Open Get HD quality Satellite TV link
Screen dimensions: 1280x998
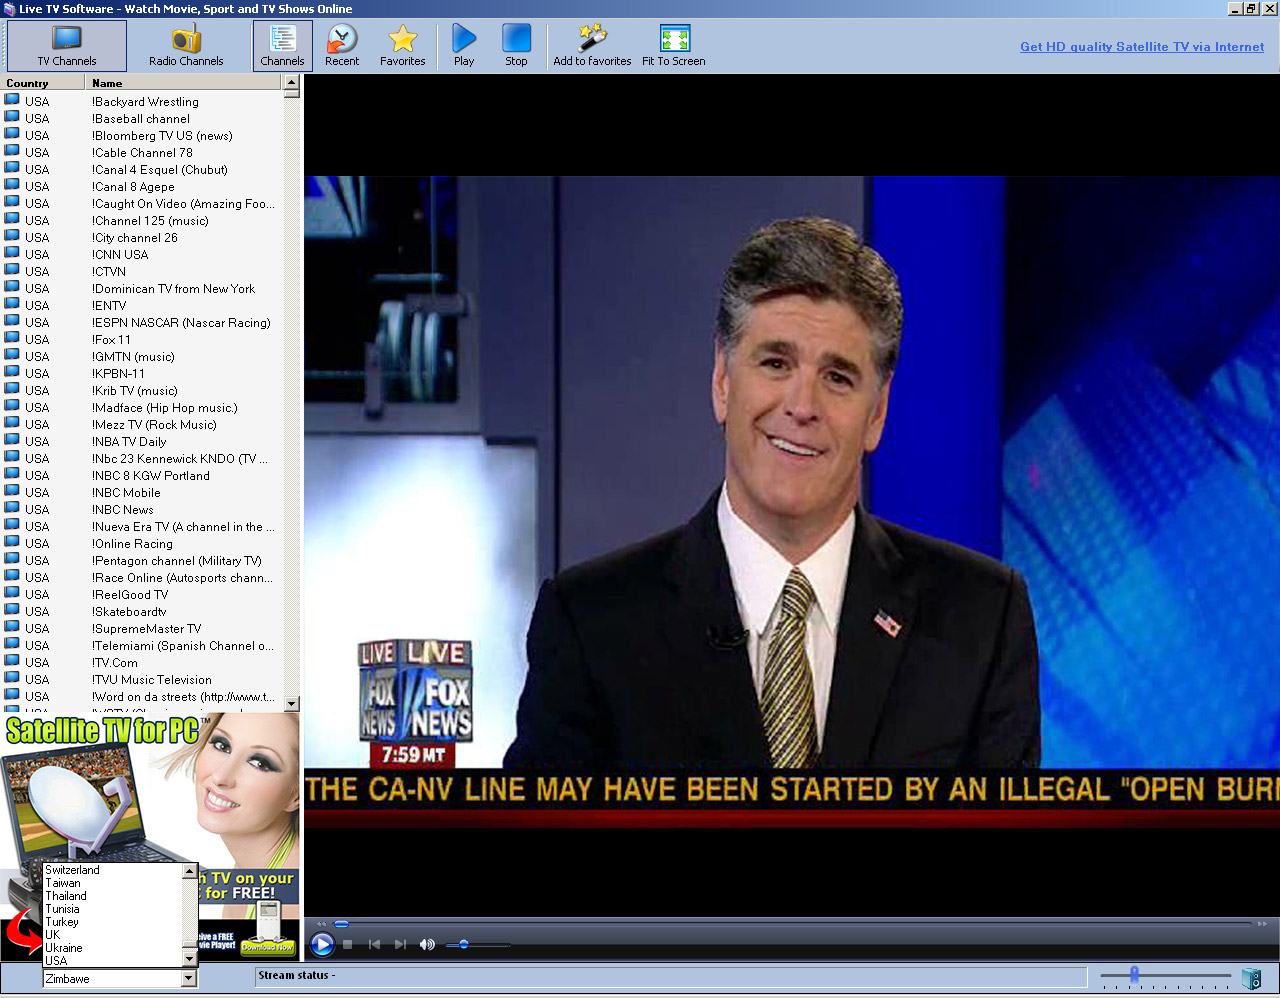pos(1142,47)
